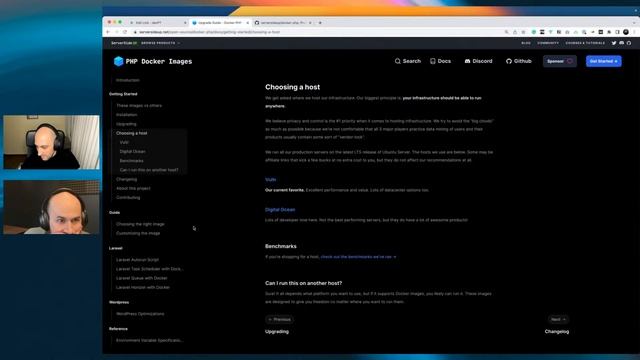640x360 pixels.
Task: Follow the Digital Ocean heading link in article
Action: coord(280,210)
